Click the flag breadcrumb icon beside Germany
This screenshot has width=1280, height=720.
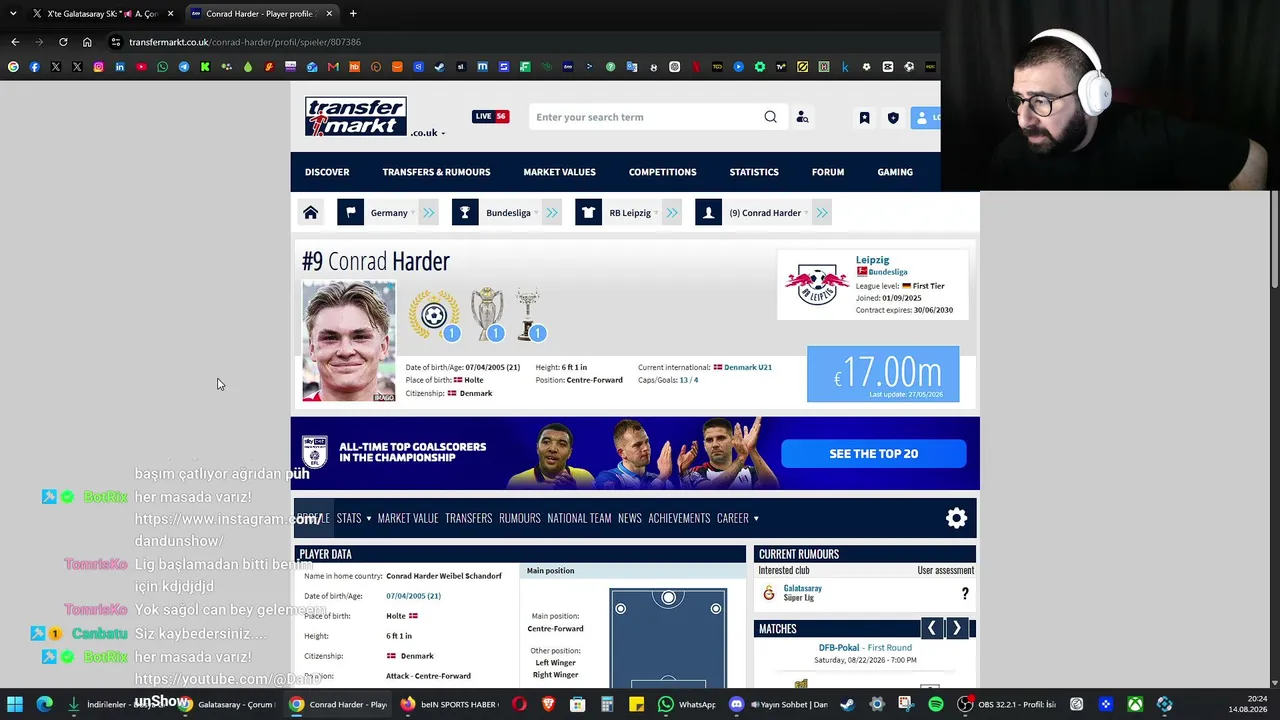(x=350, y=213)
